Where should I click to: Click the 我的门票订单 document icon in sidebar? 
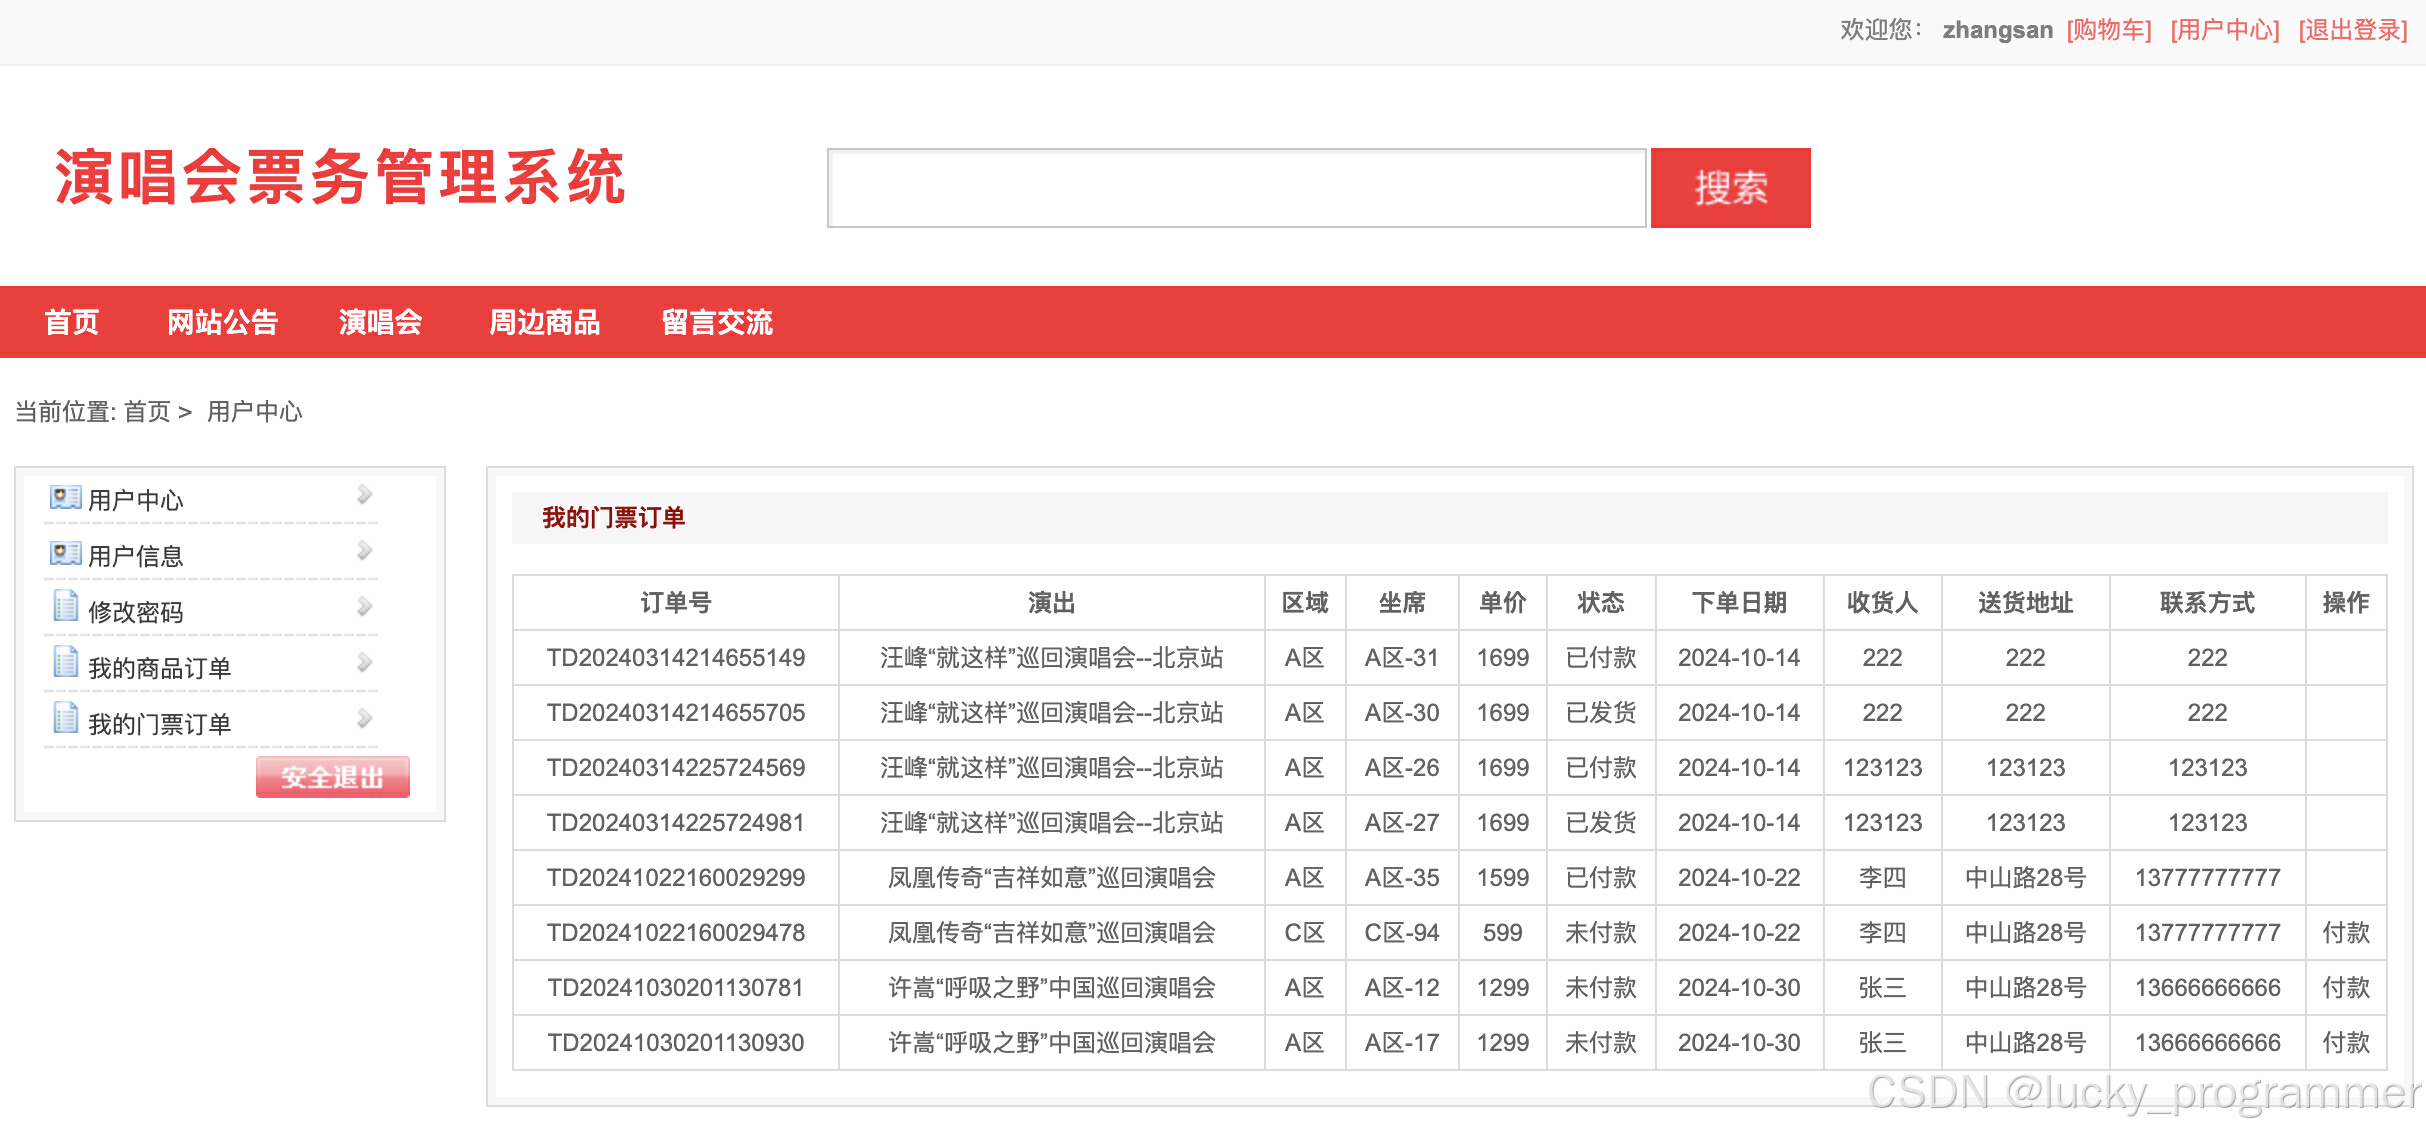pos(65,719)
